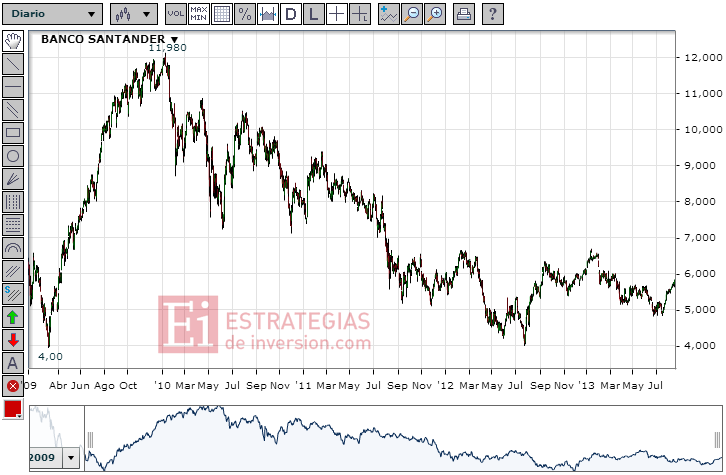726x475 pixels.
Task: Click the '13 year label on time axis
Action: tap(586, 385)
